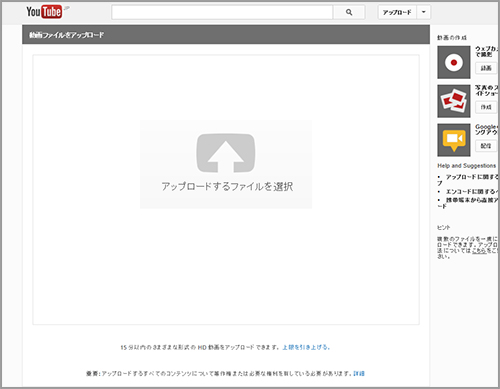Click the 詳細 link at bottom
Viewport: 500px width, 389px height.
pyautogui.click(x=359, y=374)
